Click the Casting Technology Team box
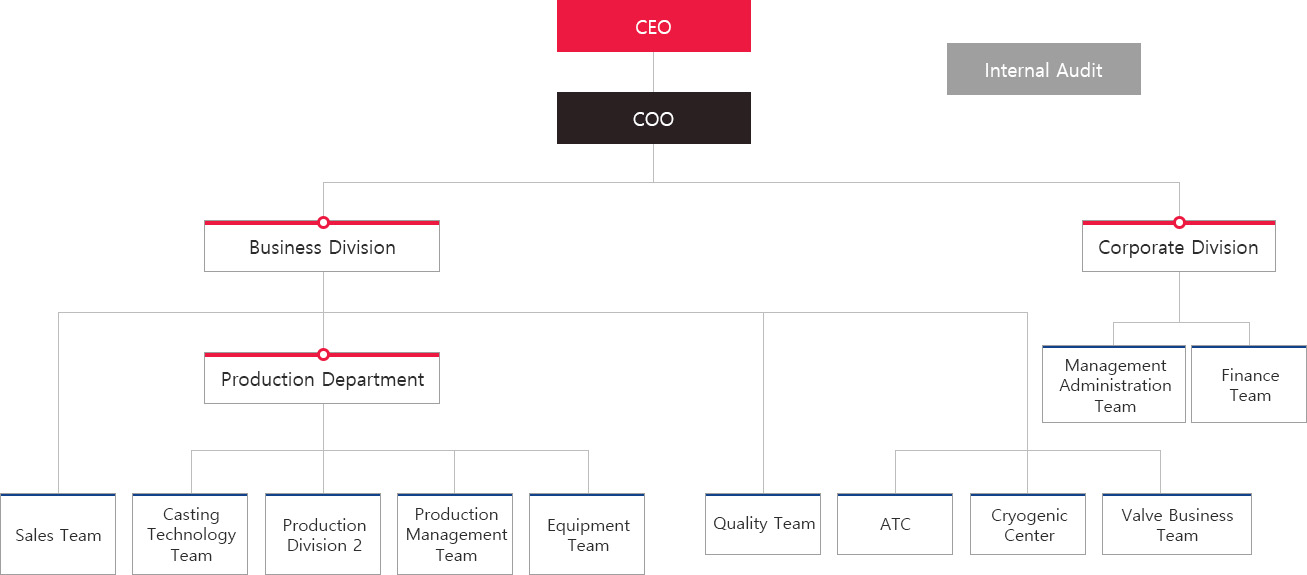This screenshot has width=1307, height=575. pos(190,535)
